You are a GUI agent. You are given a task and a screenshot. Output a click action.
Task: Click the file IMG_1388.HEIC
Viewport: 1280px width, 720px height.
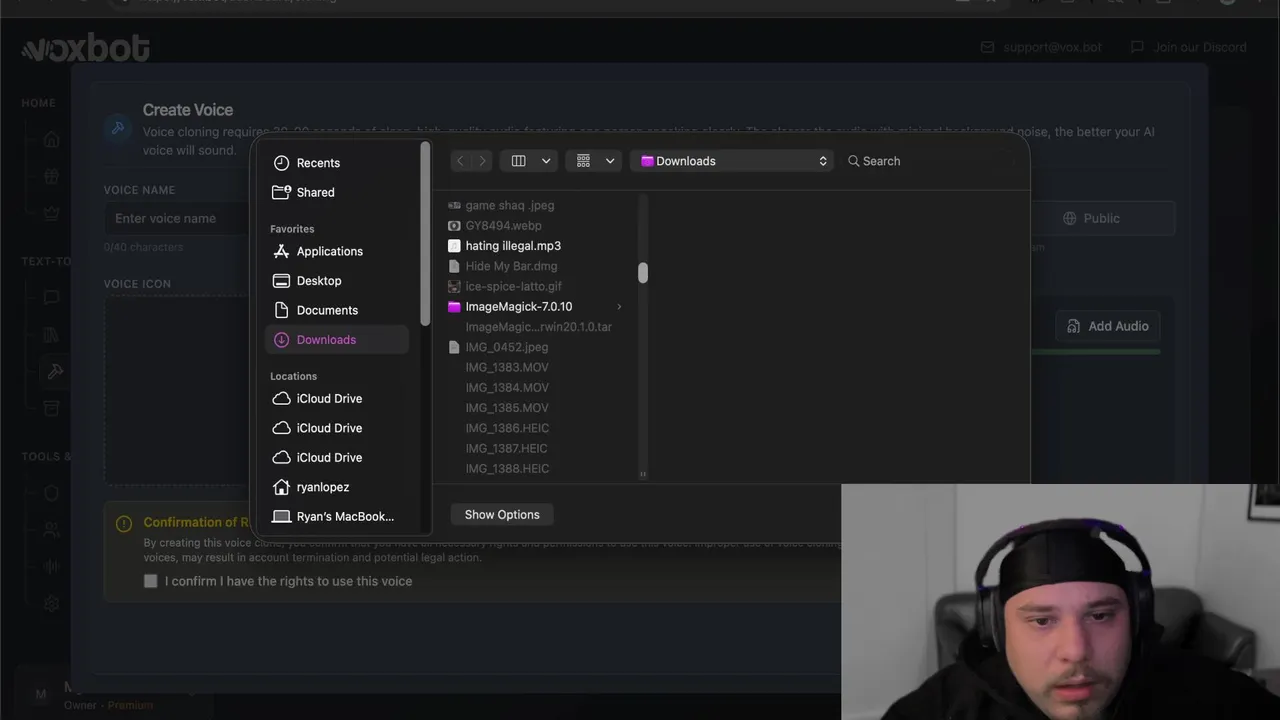pyautogui.click(x=507, y=469)
